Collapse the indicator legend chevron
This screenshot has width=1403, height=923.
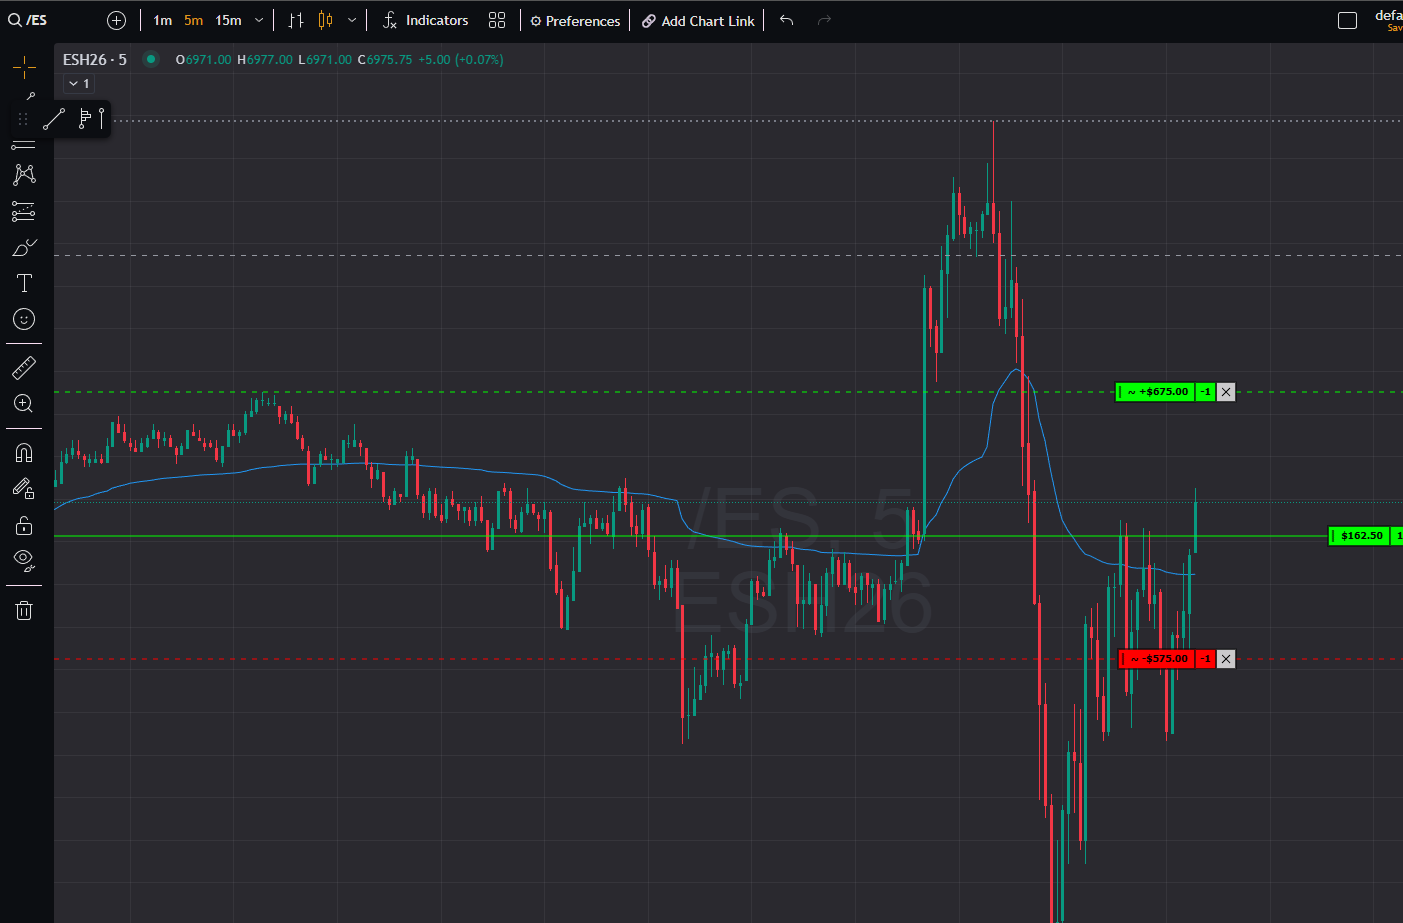(74, 84)
